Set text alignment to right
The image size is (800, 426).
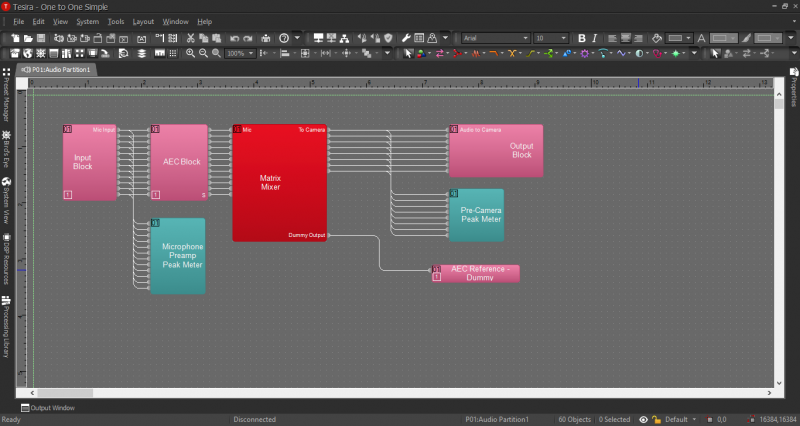tap(638, 38)
